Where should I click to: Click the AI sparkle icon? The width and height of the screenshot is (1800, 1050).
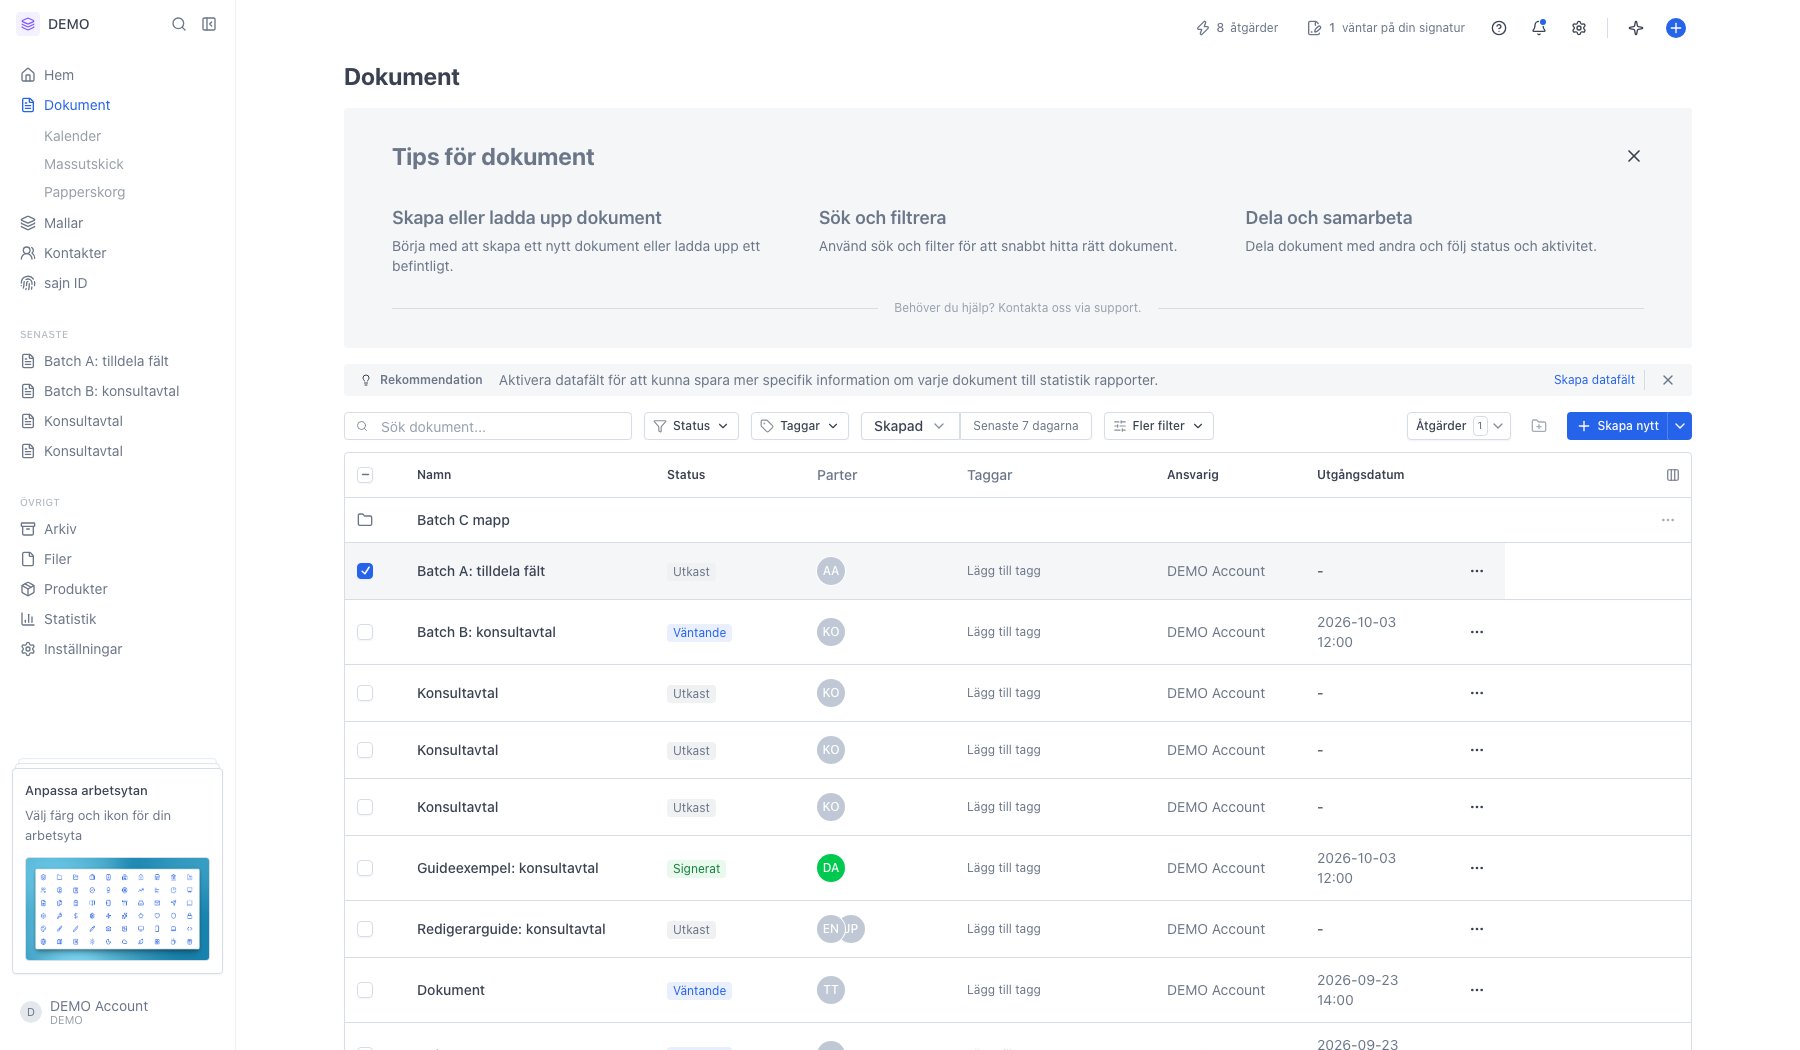point(1636,28)
